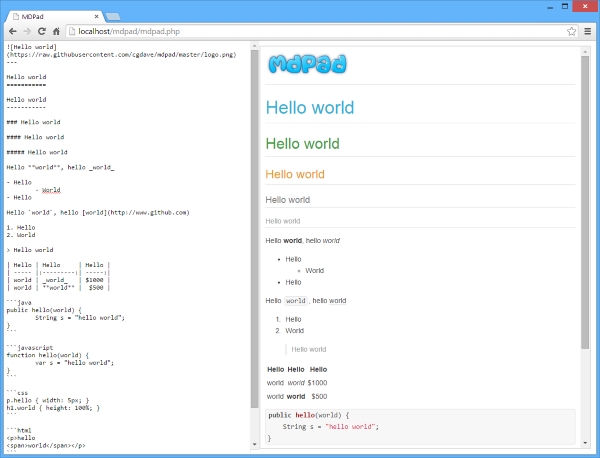Click the preview pane scrollbar down arrow
The width and height of the screenshot is (600, 458).
coord(585,443)
